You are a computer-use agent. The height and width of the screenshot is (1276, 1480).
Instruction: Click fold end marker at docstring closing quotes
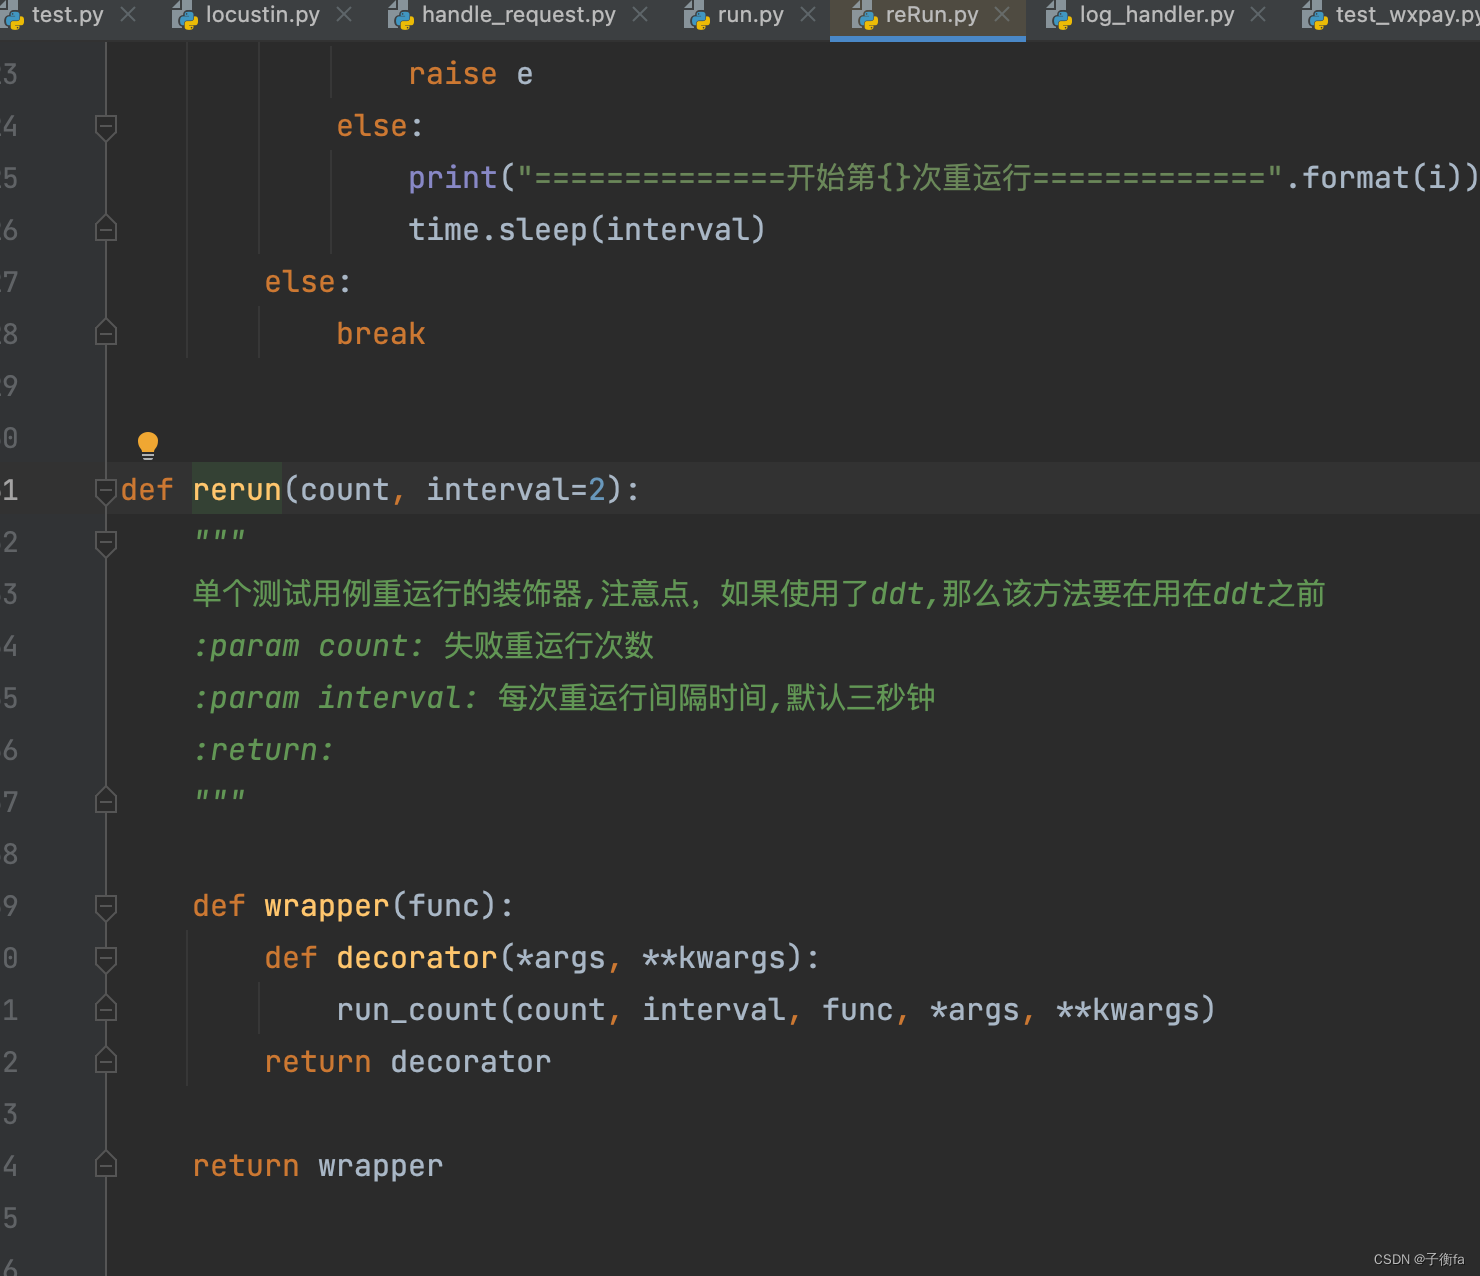point(106,802)
